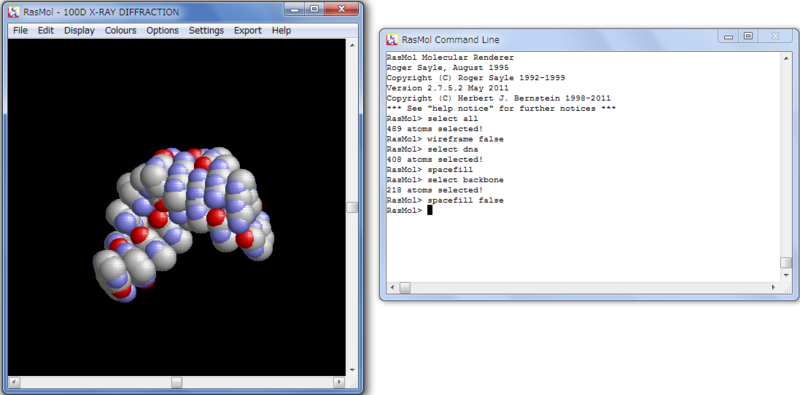Click the viewer horizontal scrollbar thumb

tap(177, 382)
